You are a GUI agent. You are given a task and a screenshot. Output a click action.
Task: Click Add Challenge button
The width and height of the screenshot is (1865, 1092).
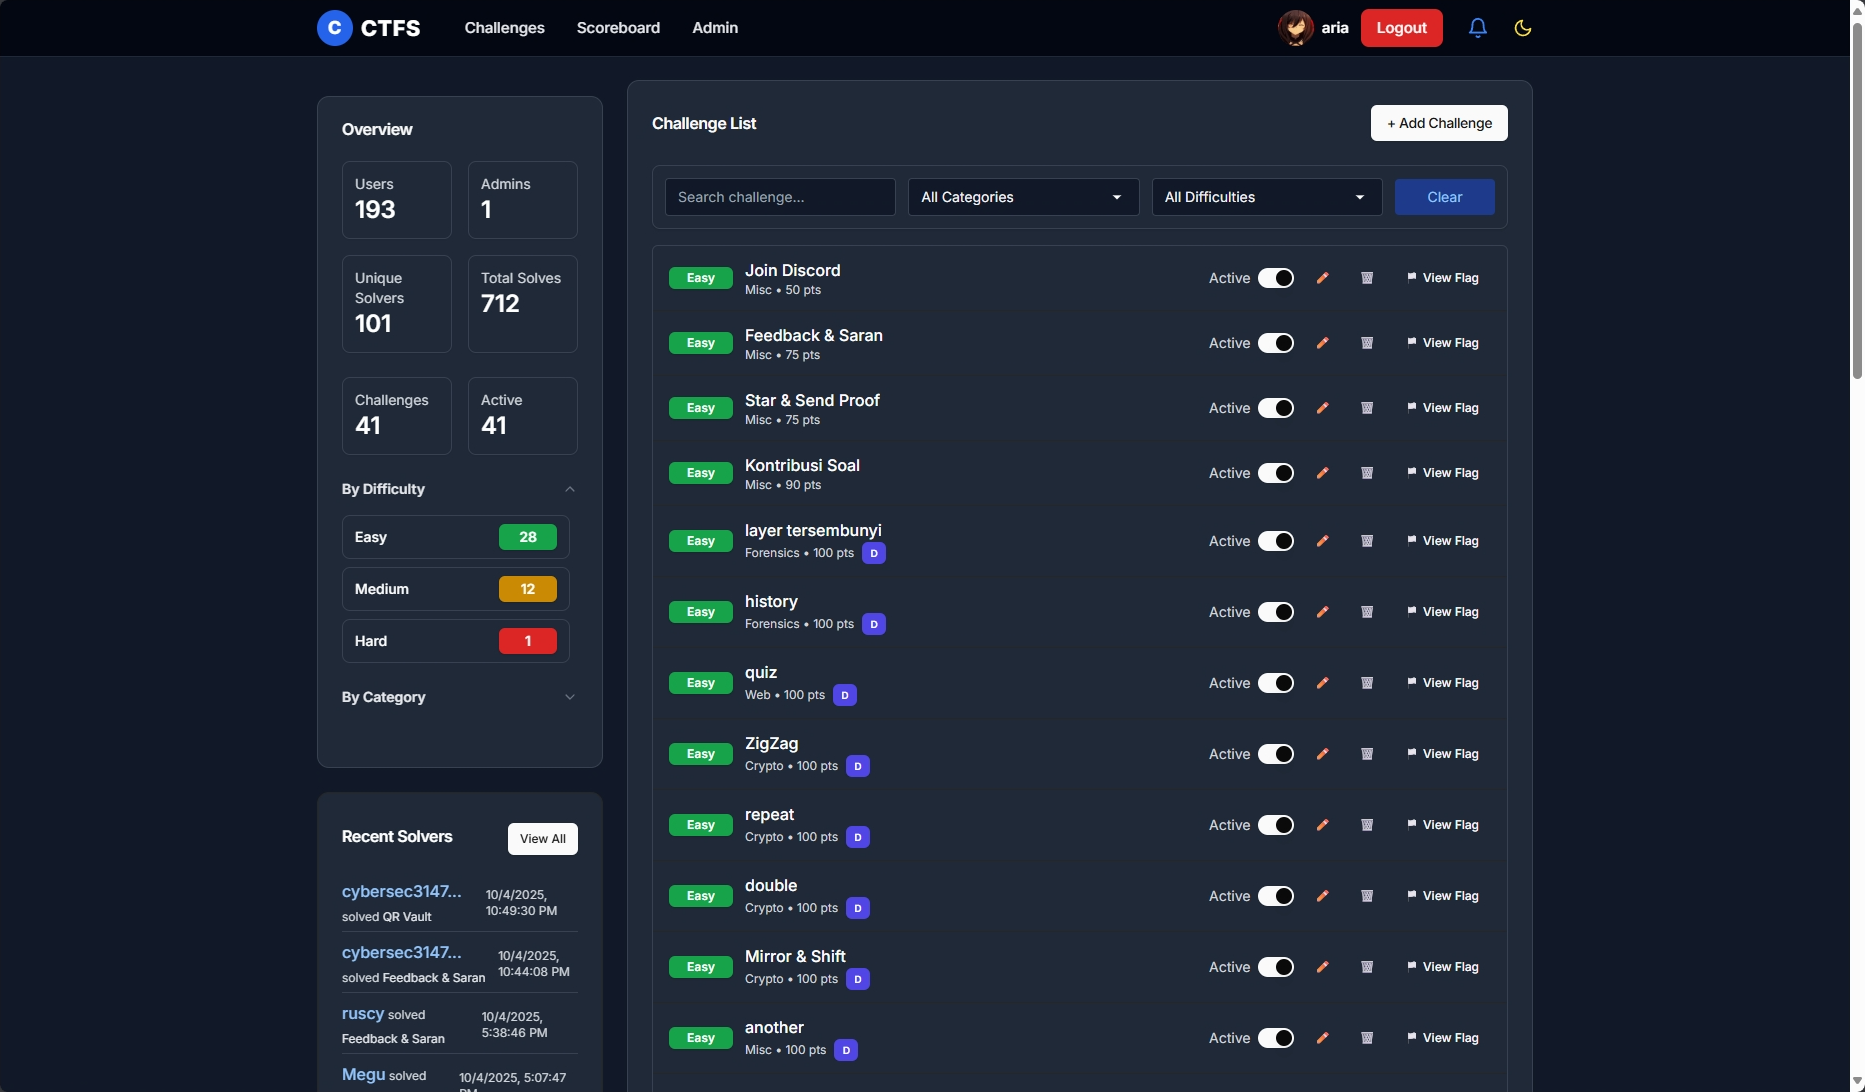pyautogui.click(x=1439, y=123)
